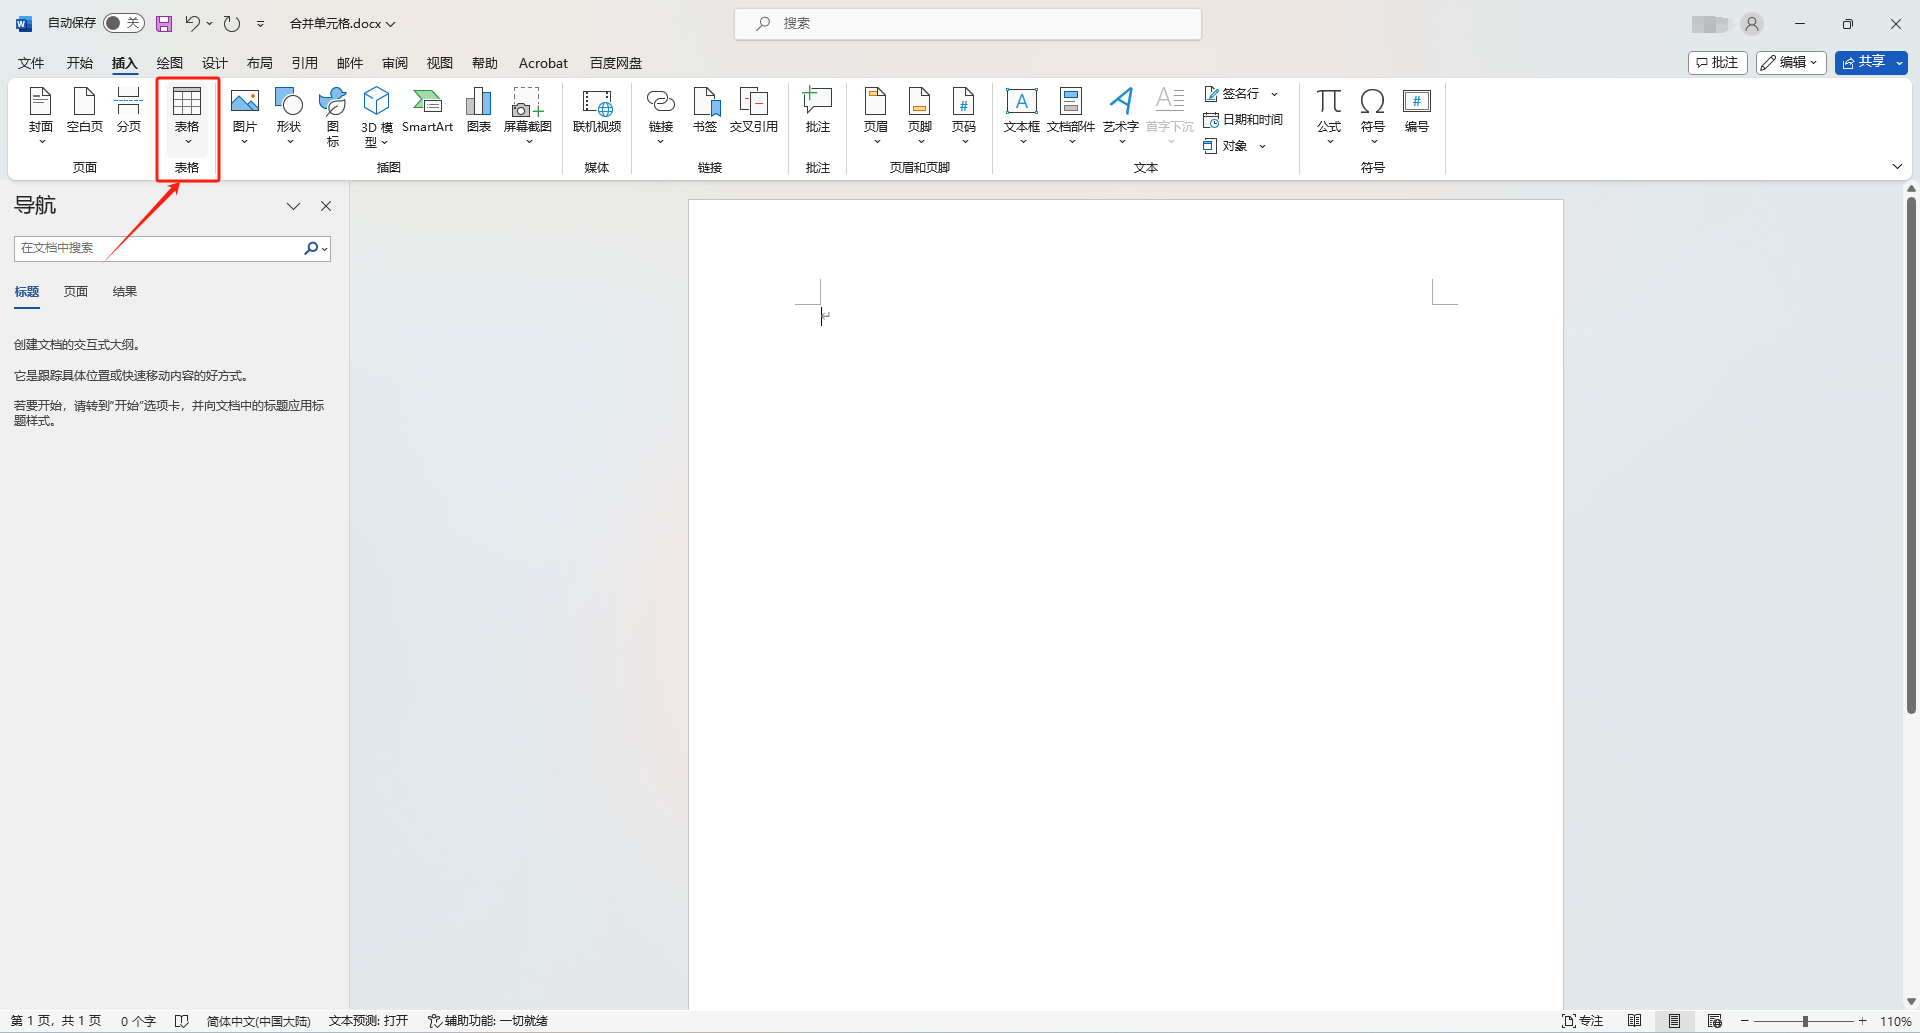Click the Comments button
1920x1033 pixels.
tap(1717, 62)
